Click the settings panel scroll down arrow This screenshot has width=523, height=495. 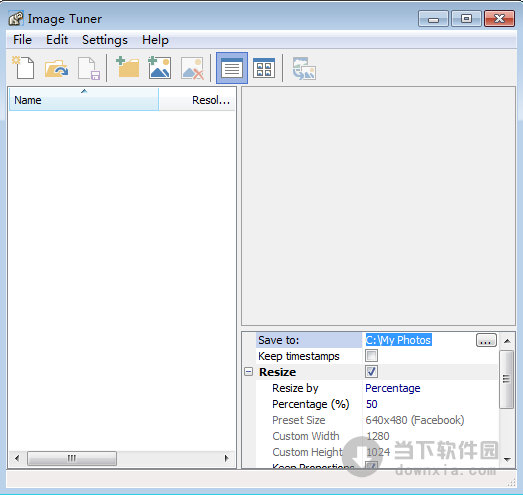[x=507, y=459]
